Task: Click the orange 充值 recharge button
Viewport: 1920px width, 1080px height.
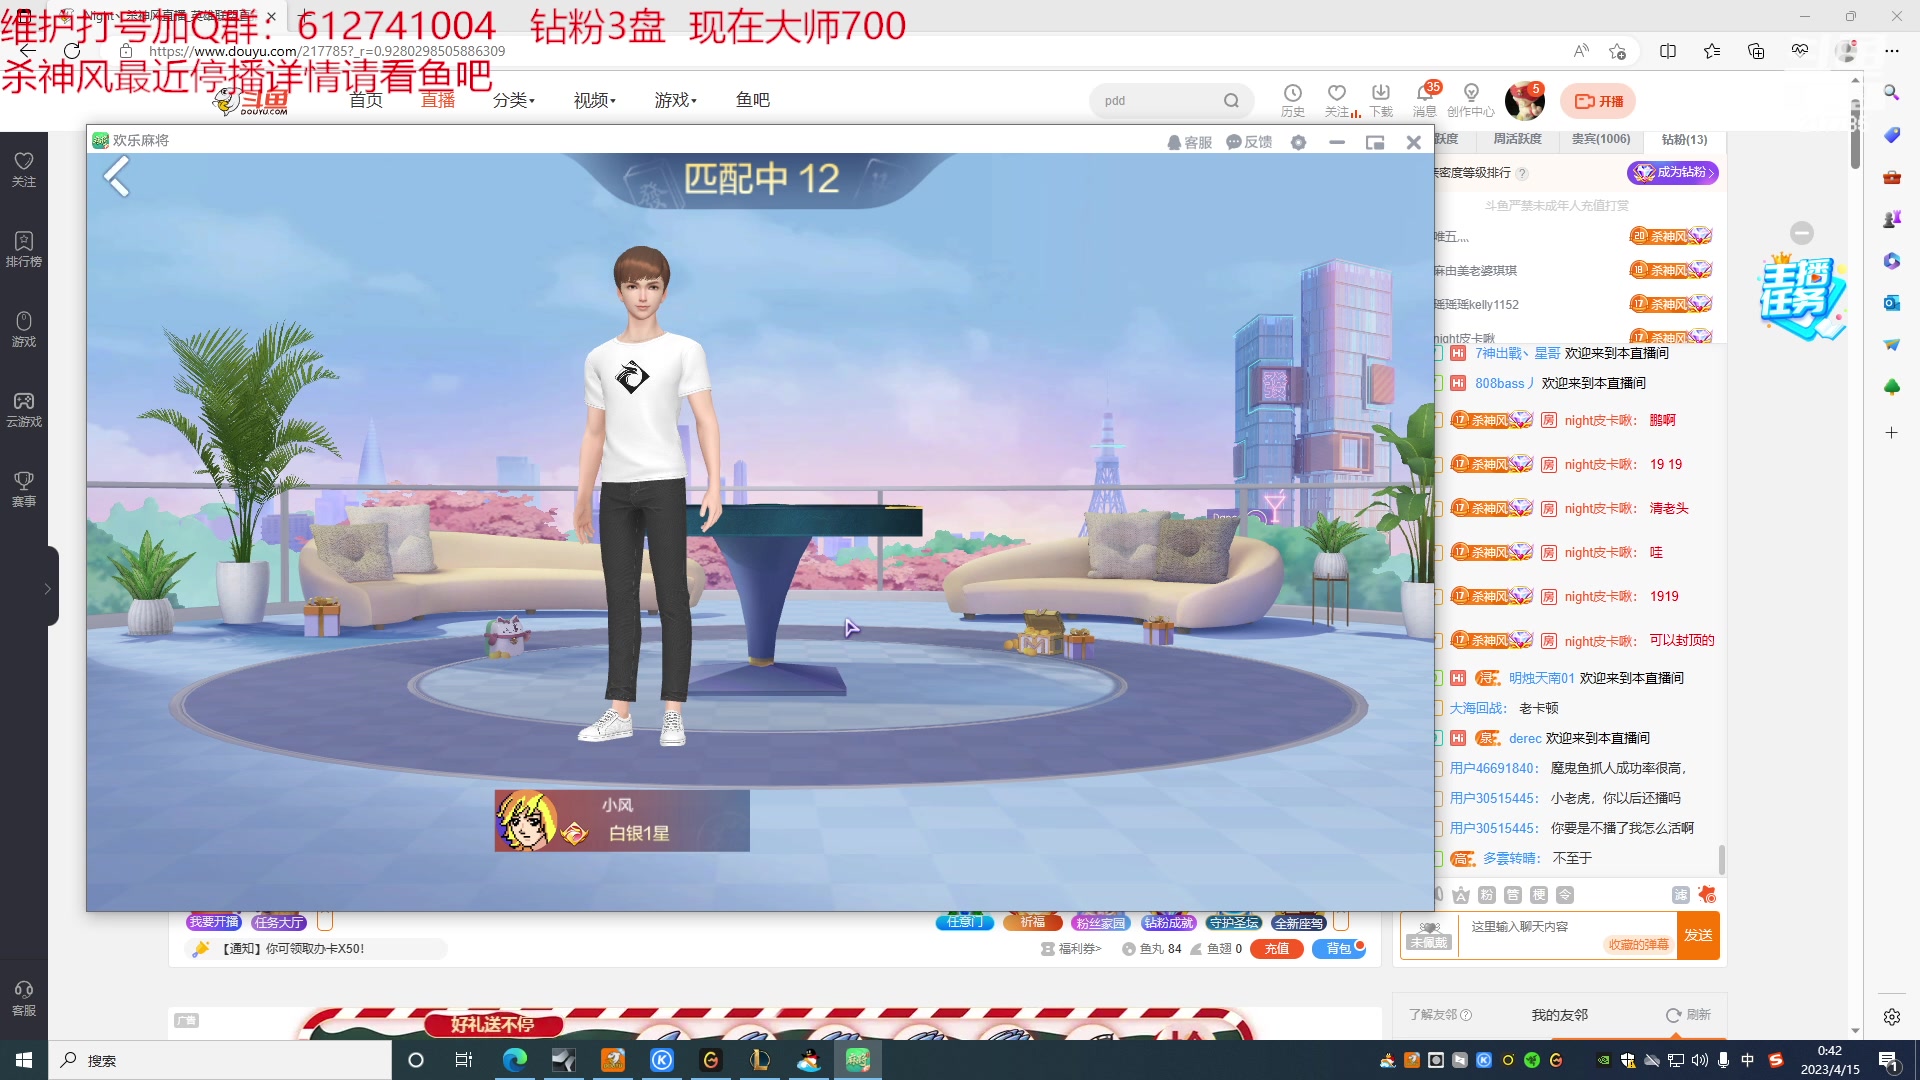Action: [x=1277, y=948]
